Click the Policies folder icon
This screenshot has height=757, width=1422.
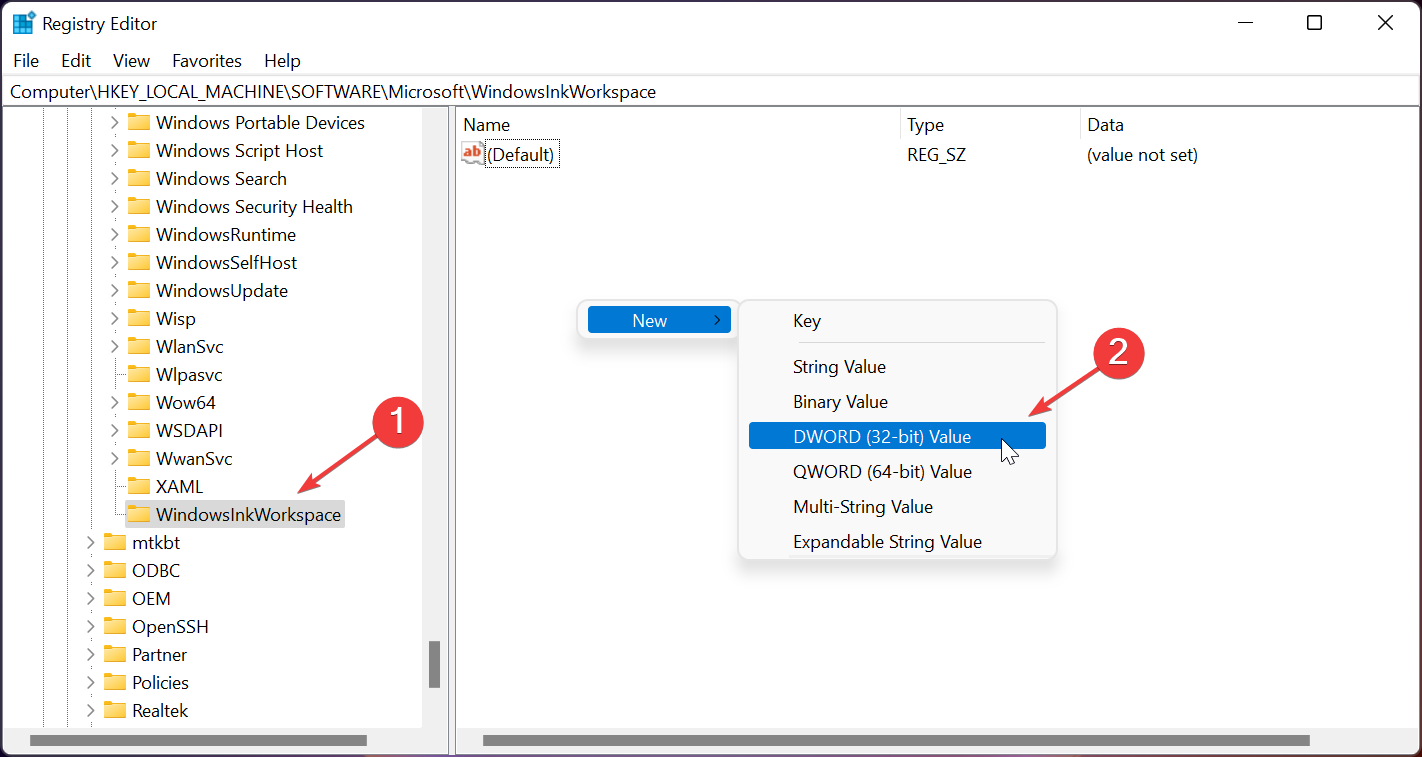[x=115, y=682]
